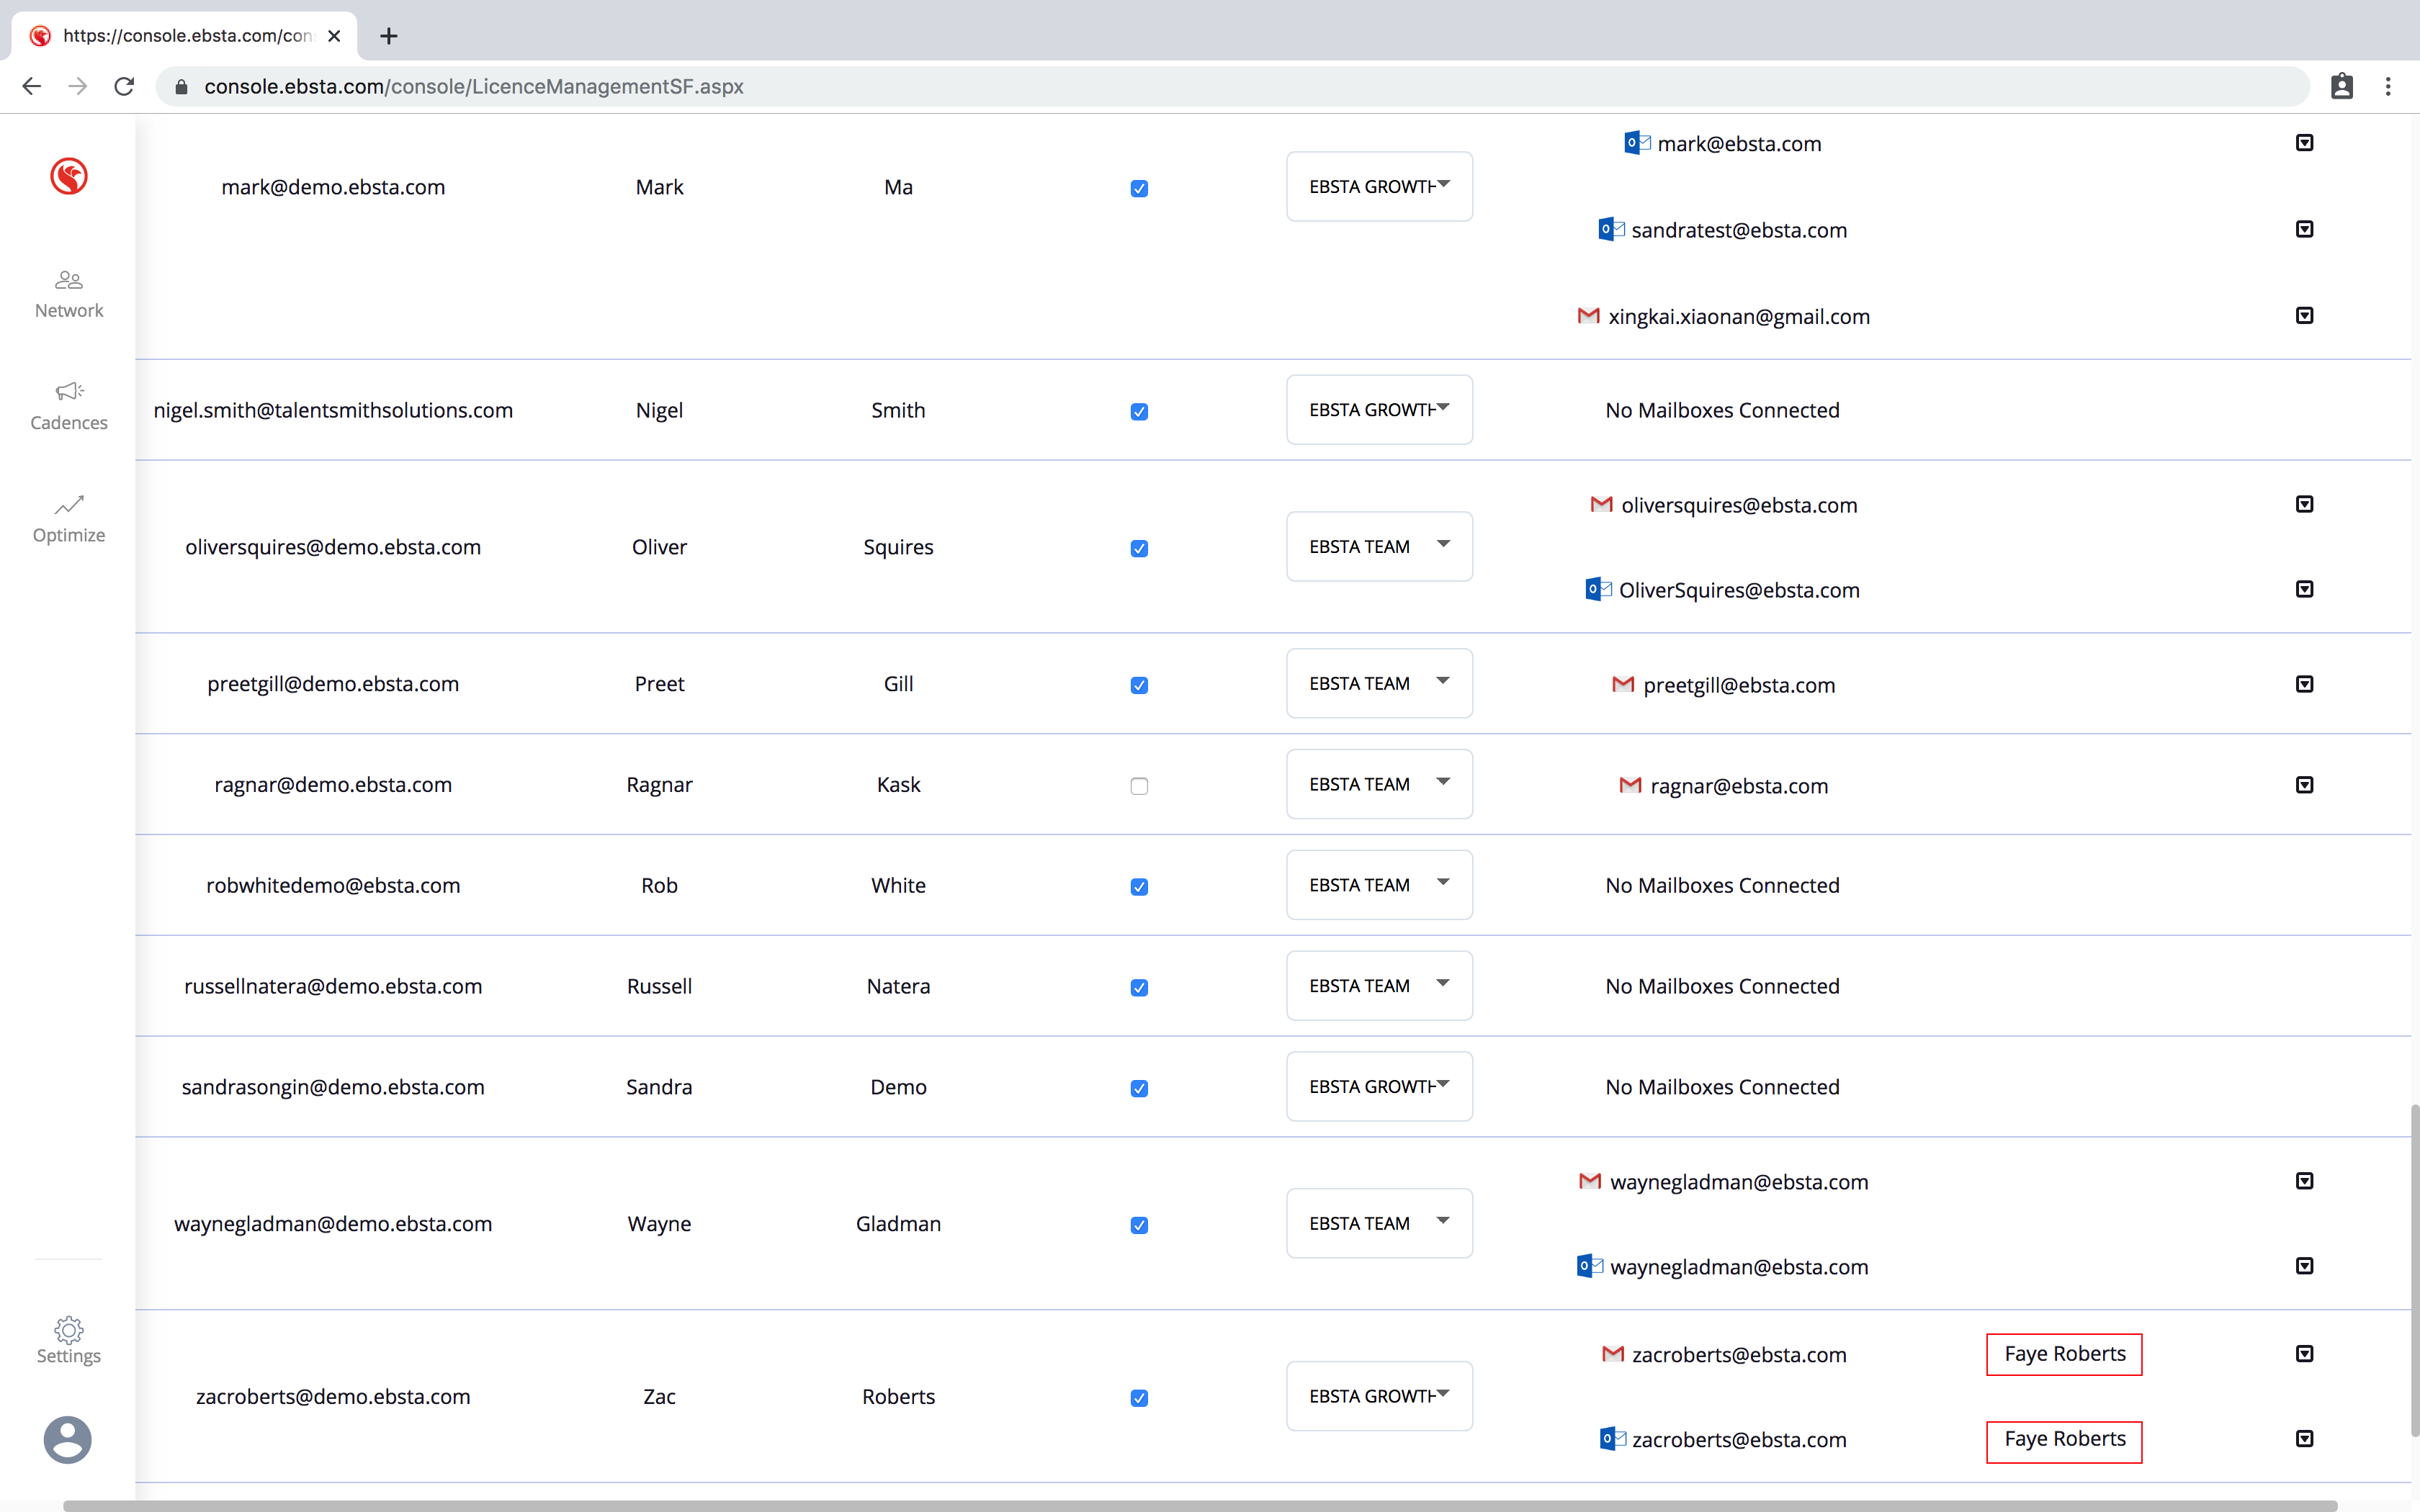Open the licence dropdown for Mark Ma
Image resolution: width=2420 pixels, height=1512 pixels.
click(x=1379, y=187)
